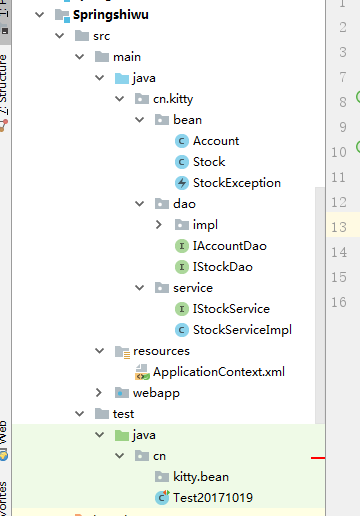Screen dimensions: 360x516
Task: Open the Web tool window tab
Action: click(x=4, y=440)
